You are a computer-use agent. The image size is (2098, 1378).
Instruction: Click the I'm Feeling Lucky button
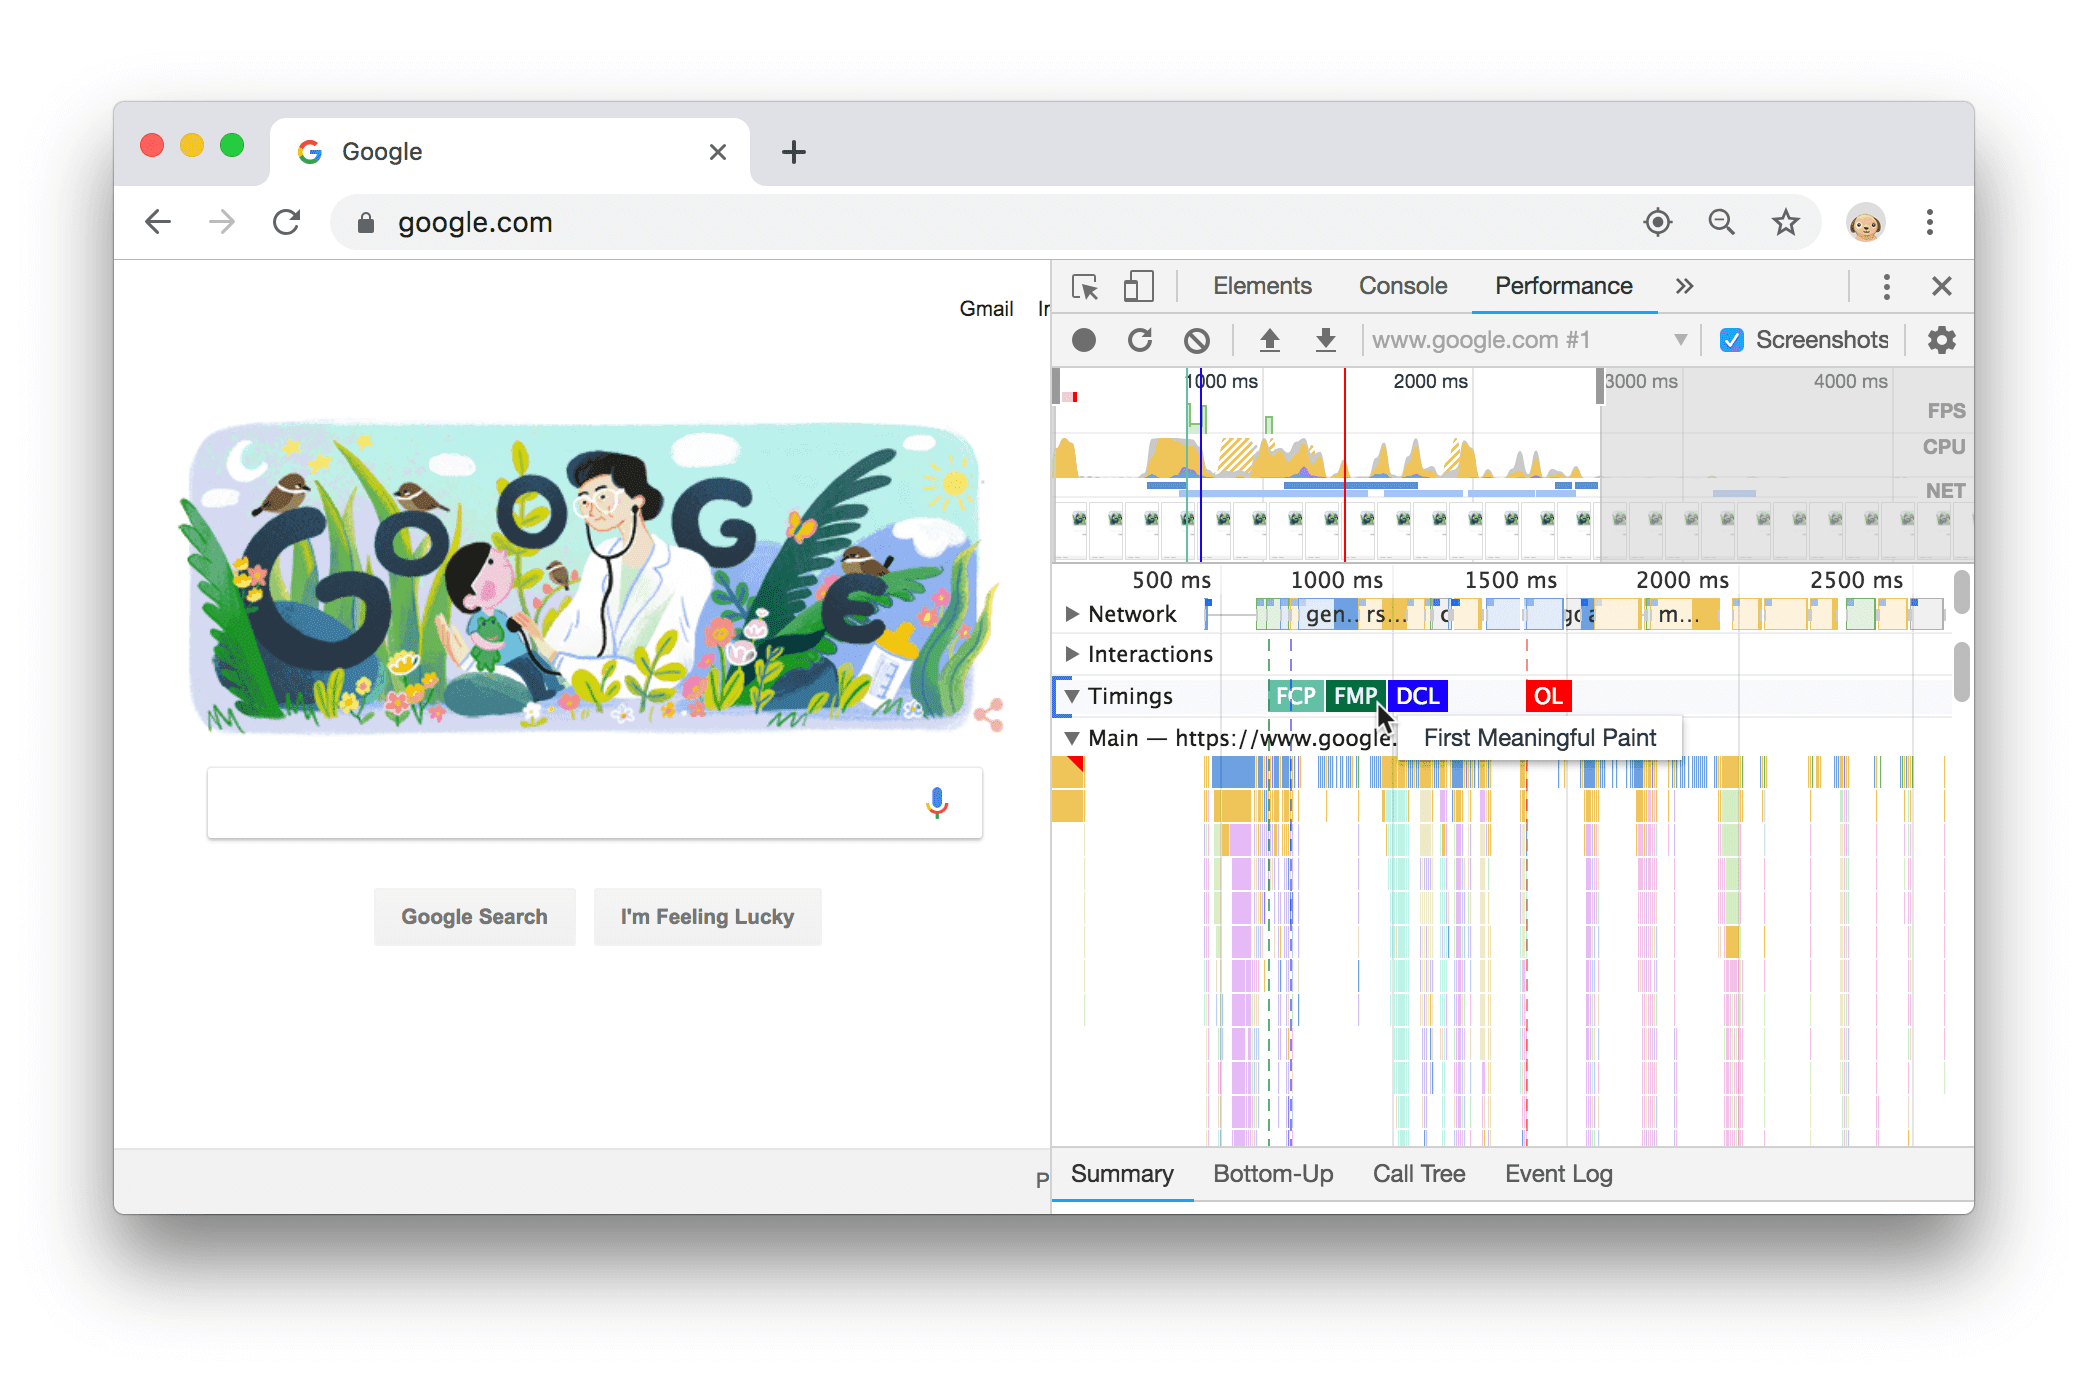click(x=709, y=917)
